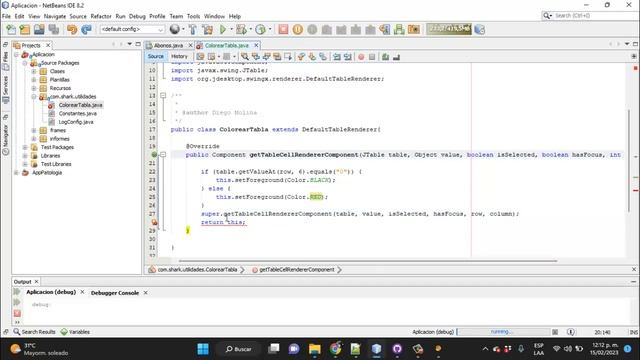The height and width of the screenshot is (360, 640).
Task: Run the project with green play icon
Action: point(223,29)
